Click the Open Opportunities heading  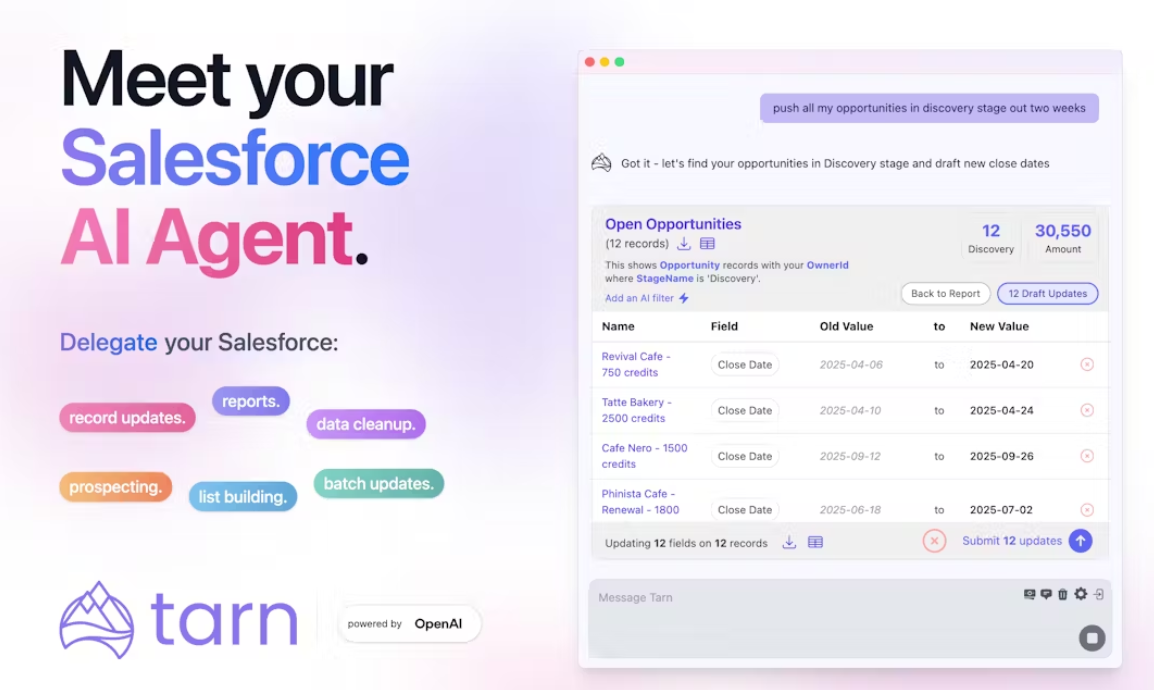673,224
